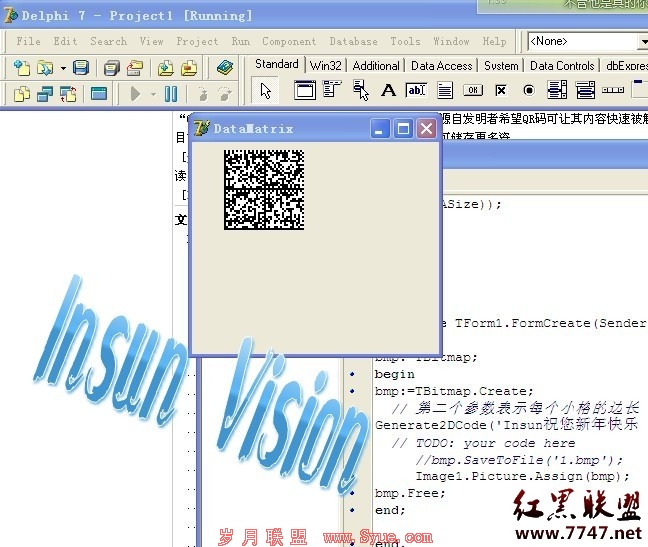Click the Remove File from Project icon
The width and height of the screenshot is (648, 547).
[x=189, y=68]
